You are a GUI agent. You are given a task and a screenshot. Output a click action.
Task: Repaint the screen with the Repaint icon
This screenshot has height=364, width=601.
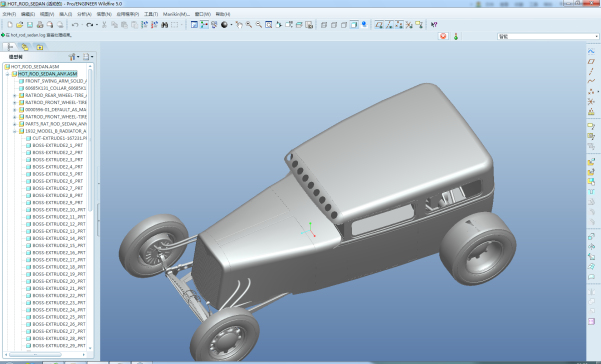pyautogui.click(x=194, y=25)
